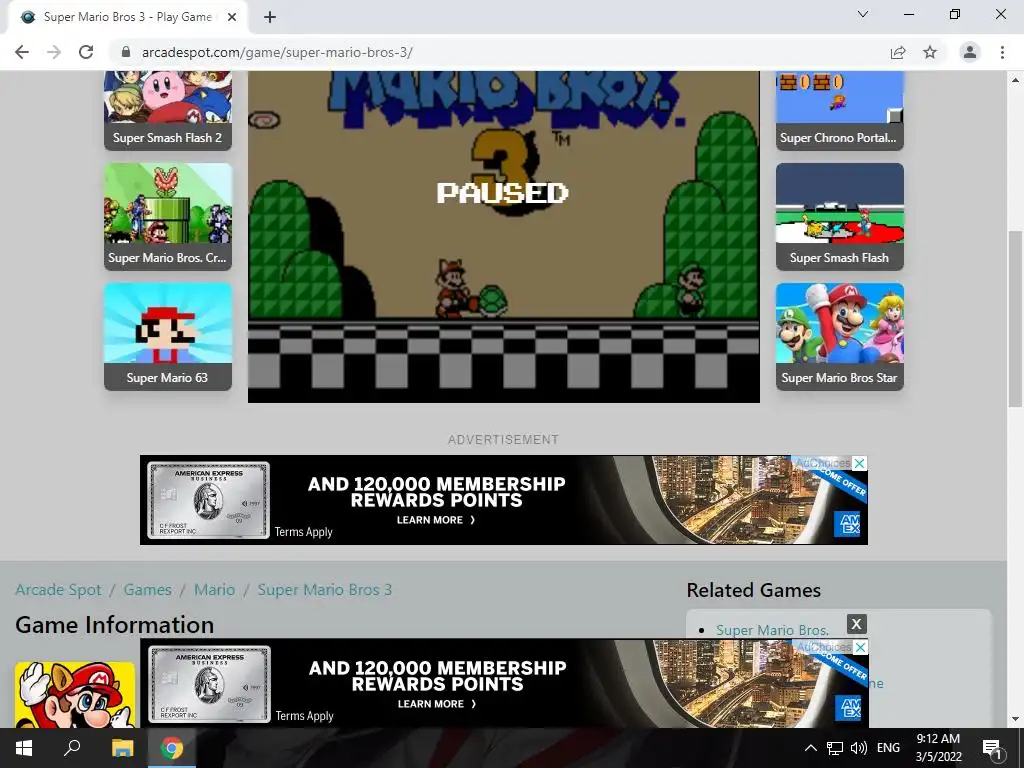Open Chrome profile avatar menu
Screen dimensions: 1024x768
click(970, 52)
